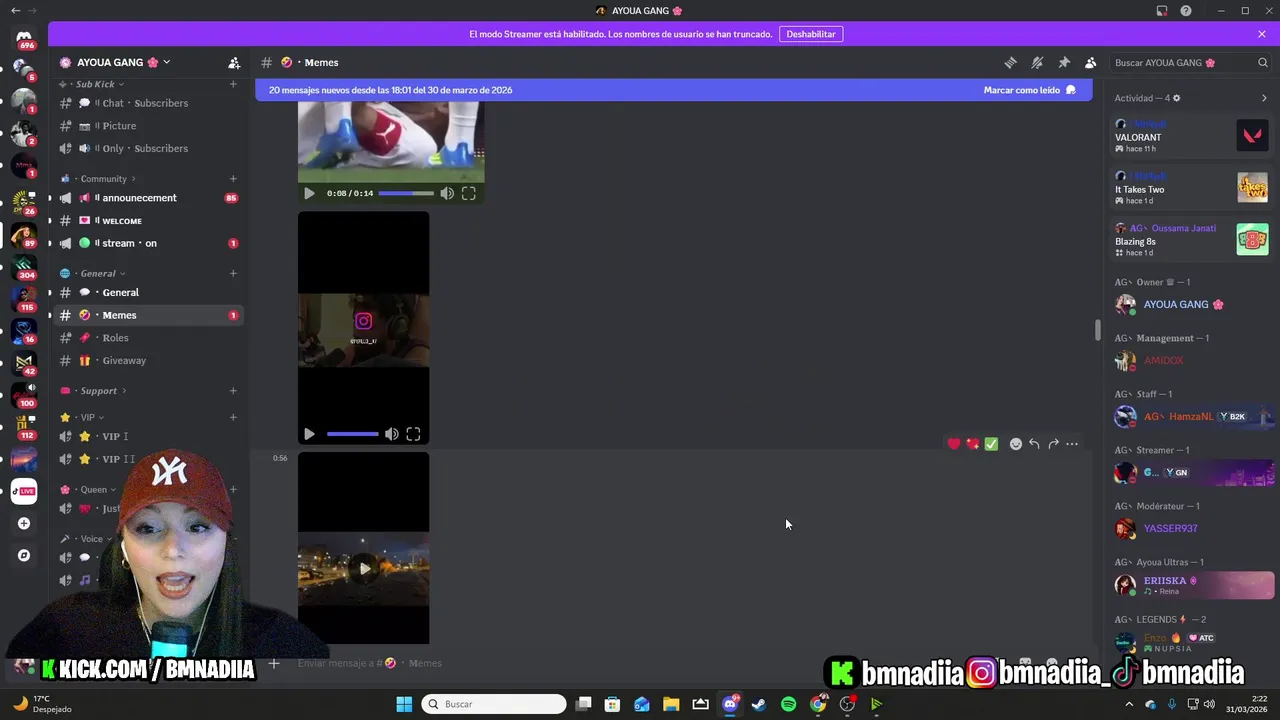The height and width of the screenshot is (720, 1280).
Task: React with the red heart emoji
Action: coord(954,444)
